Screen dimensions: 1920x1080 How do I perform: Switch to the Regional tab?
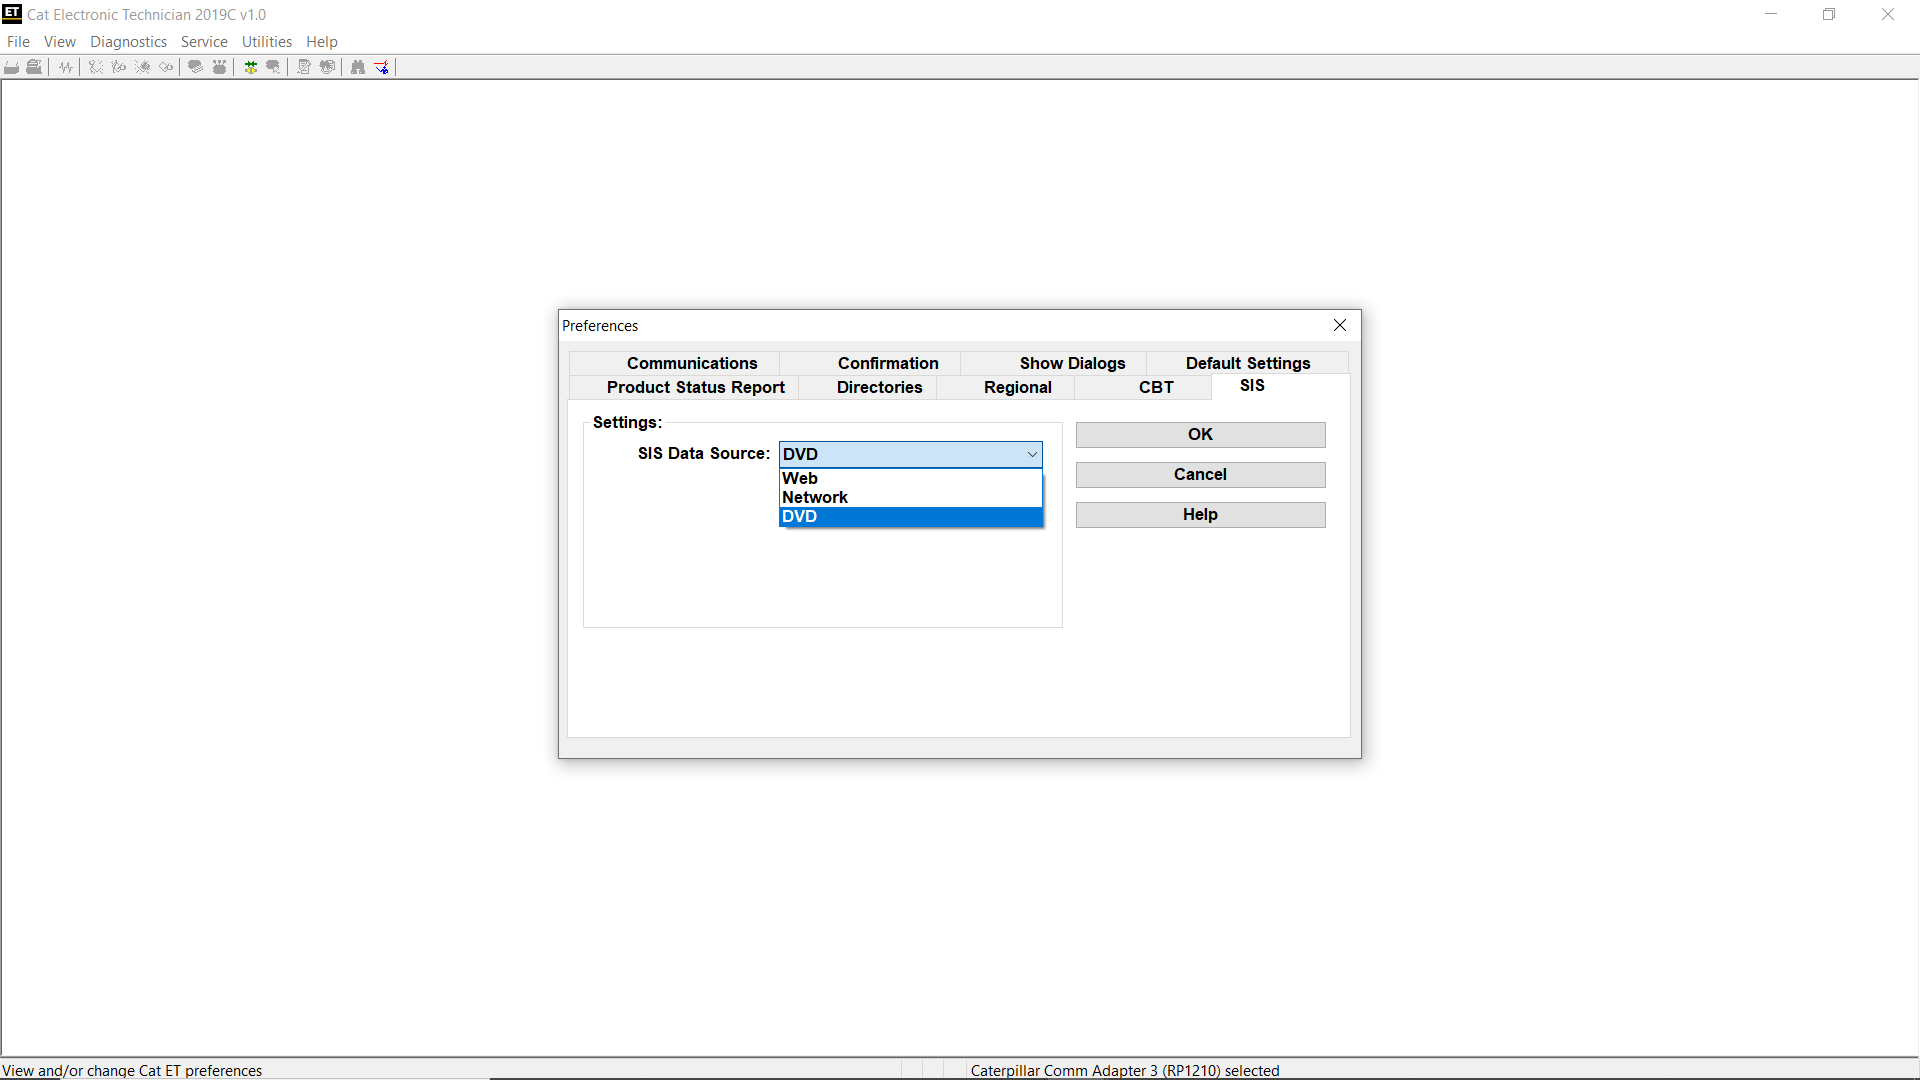pyautogui.click(x=1017, y=387)
